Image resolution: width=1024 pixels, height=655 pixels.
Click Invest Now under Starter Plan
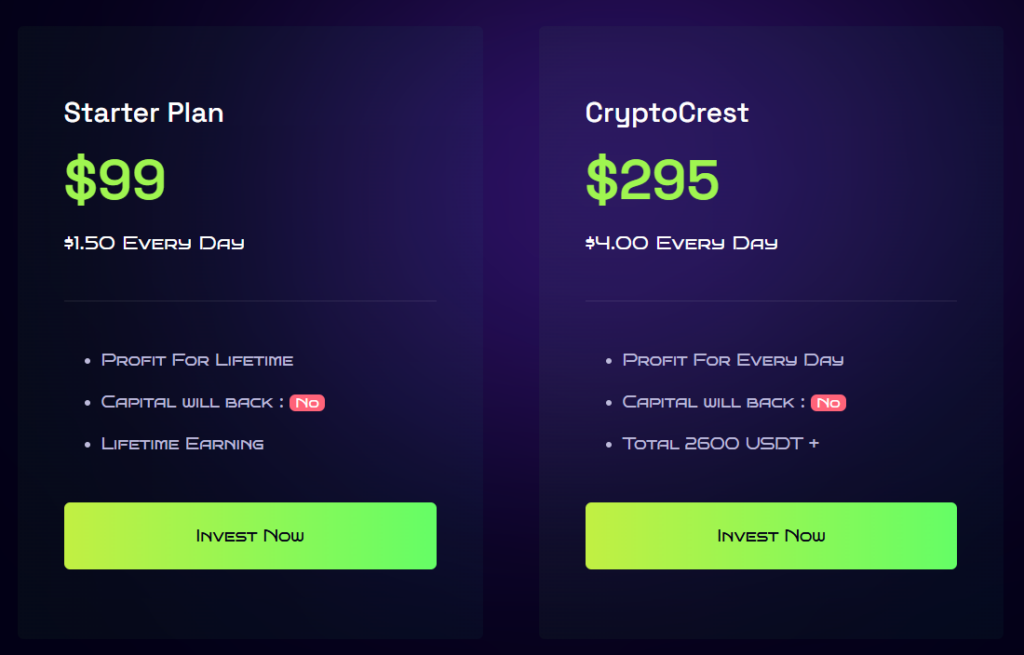[250, 536]
